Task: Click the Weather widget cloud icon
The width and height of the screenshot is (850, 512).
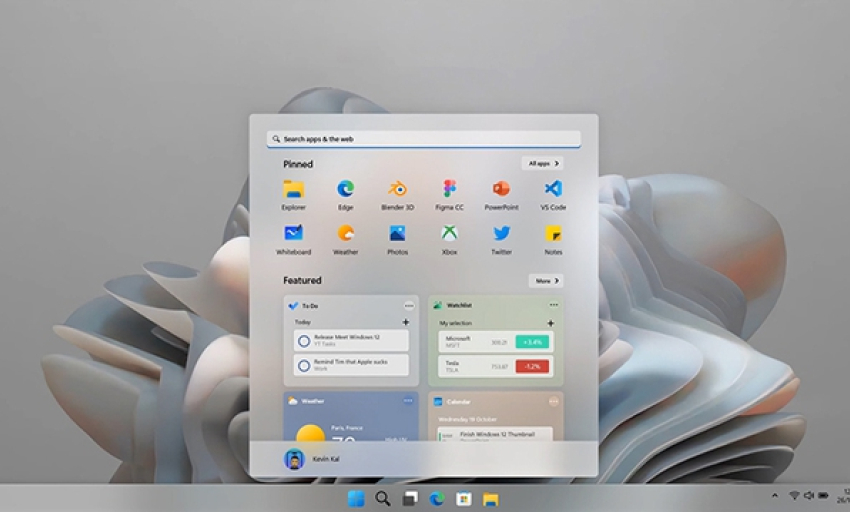Action: tap(293, 401)
